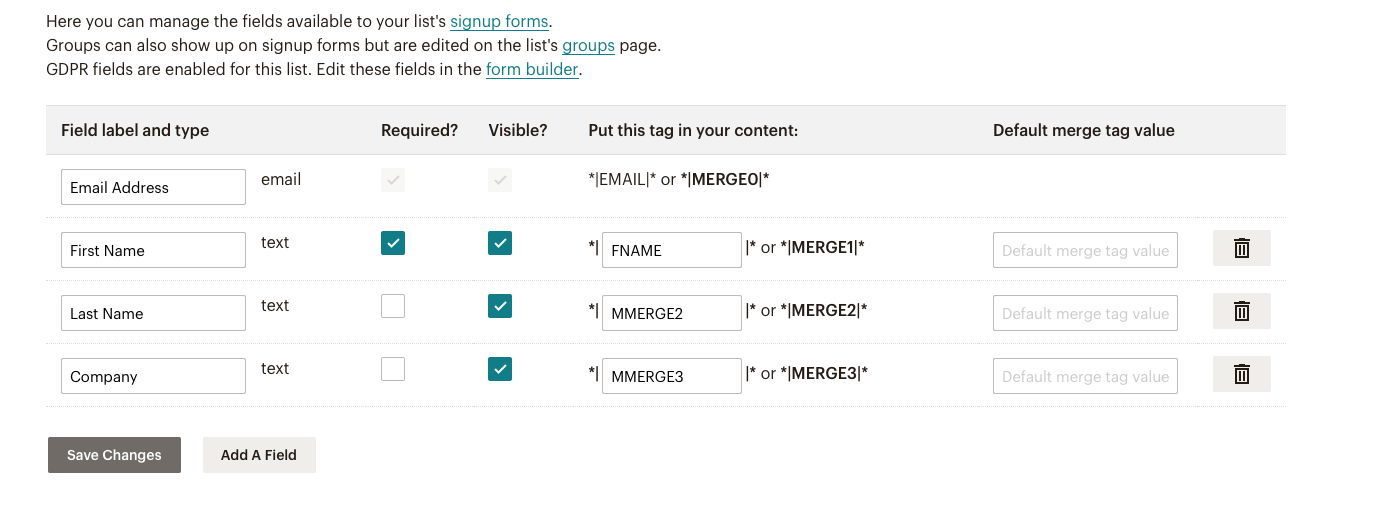Go to the list's groups page link
The width and height of the screenshot is (1385, 531).
pyautogui.click(x=588, y=45)
